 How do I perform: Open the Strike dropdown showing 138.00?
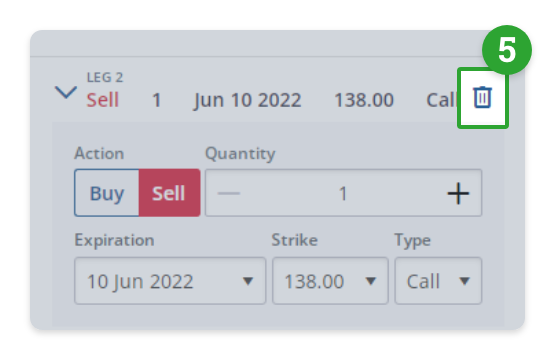pyautogui.click(x=330, y=281)
